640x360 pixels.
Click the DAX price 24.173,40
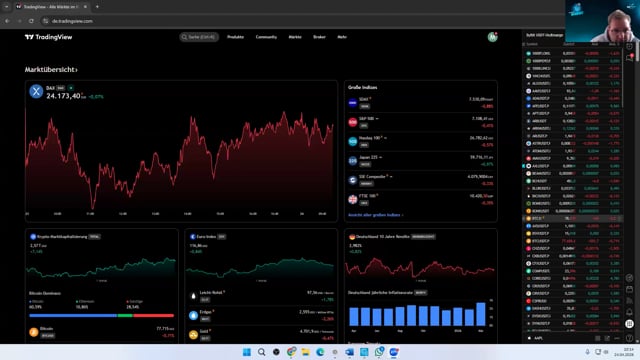pos(63,96)
